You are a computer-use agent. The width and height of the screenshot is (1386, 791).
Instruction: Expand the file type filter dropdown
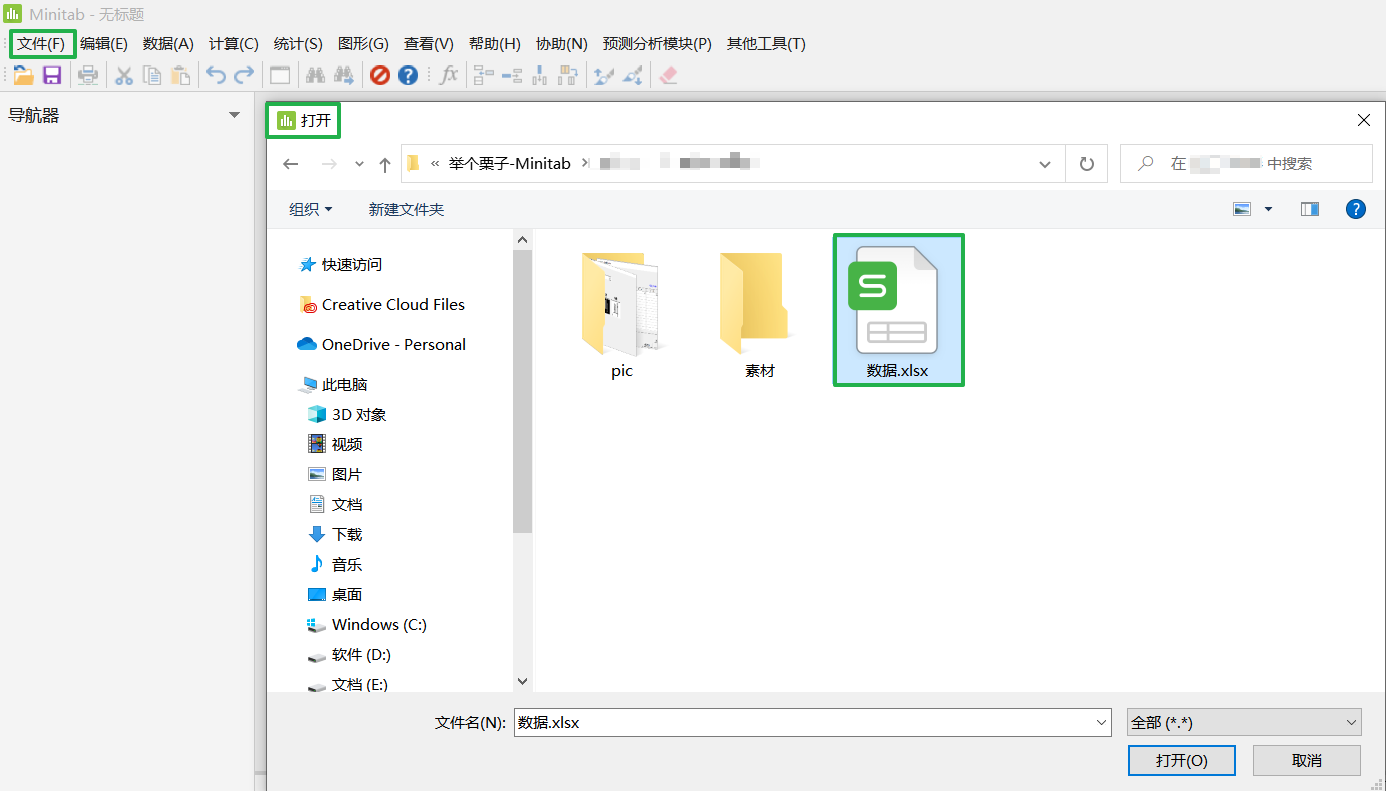tap(1243, 722)
